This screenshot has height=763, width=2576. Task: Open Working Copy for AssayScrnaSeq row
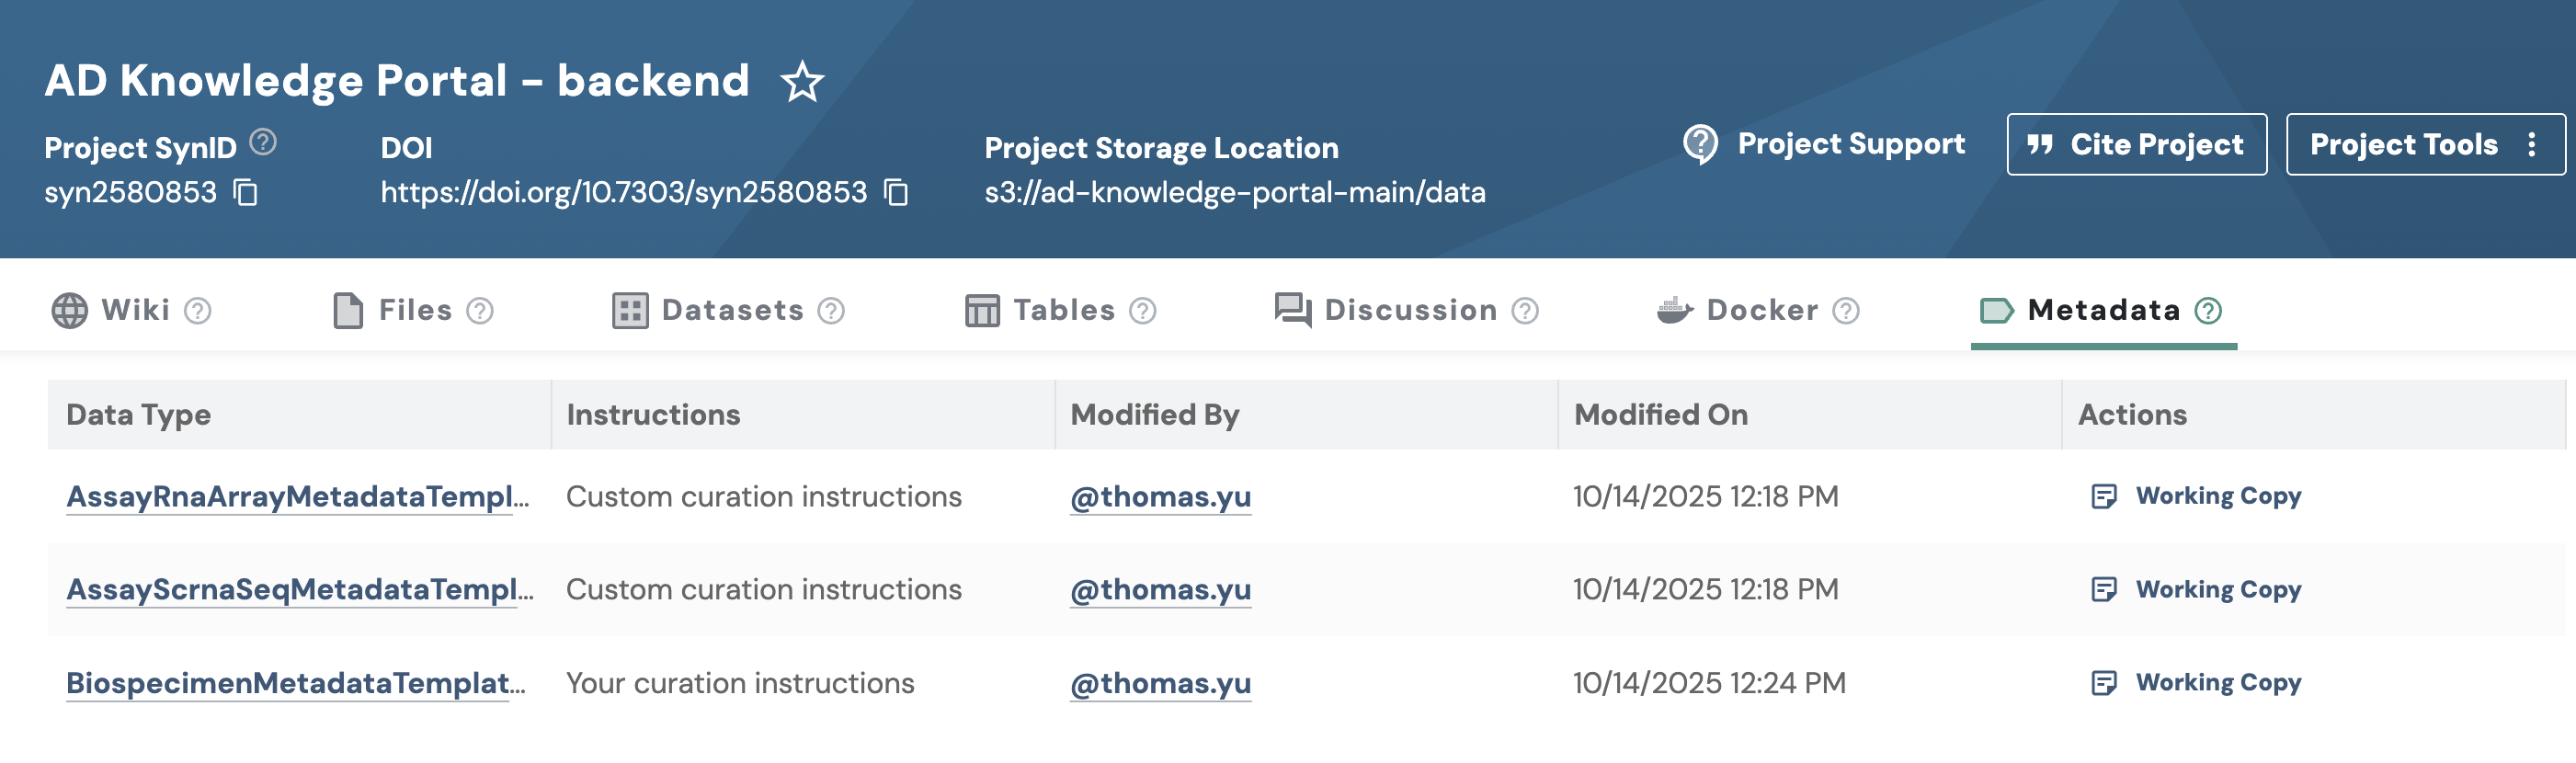(x=2217, y=590)
